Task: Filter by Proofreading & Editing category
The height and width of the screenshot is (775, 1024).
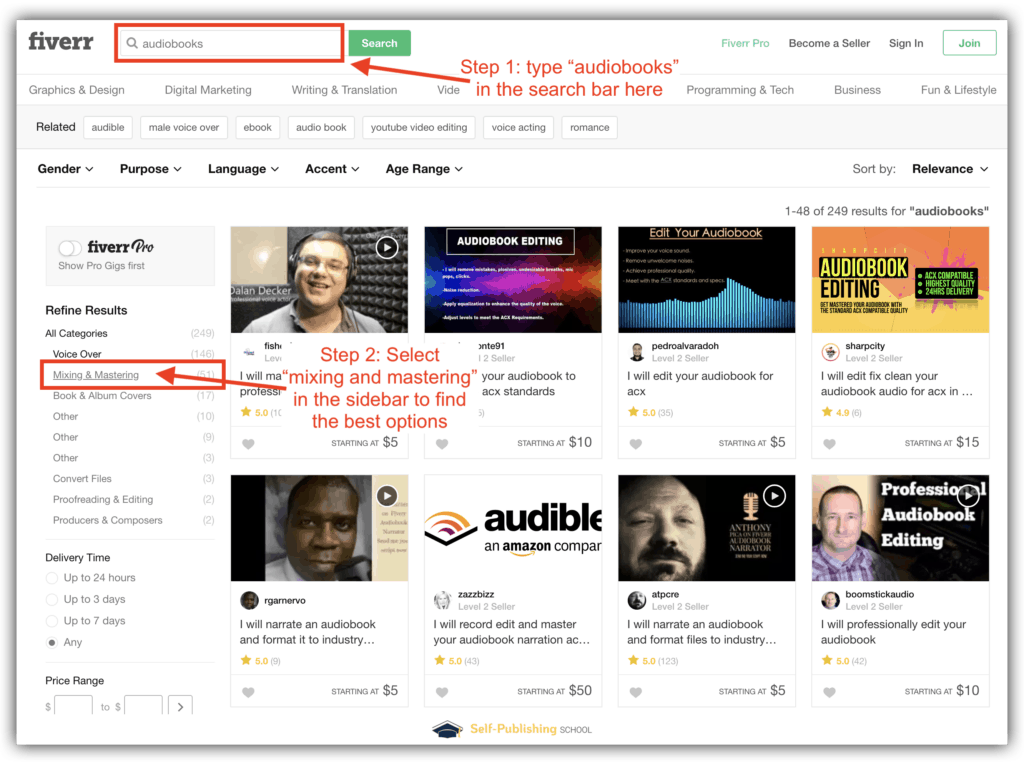Action: click(103, 499)
